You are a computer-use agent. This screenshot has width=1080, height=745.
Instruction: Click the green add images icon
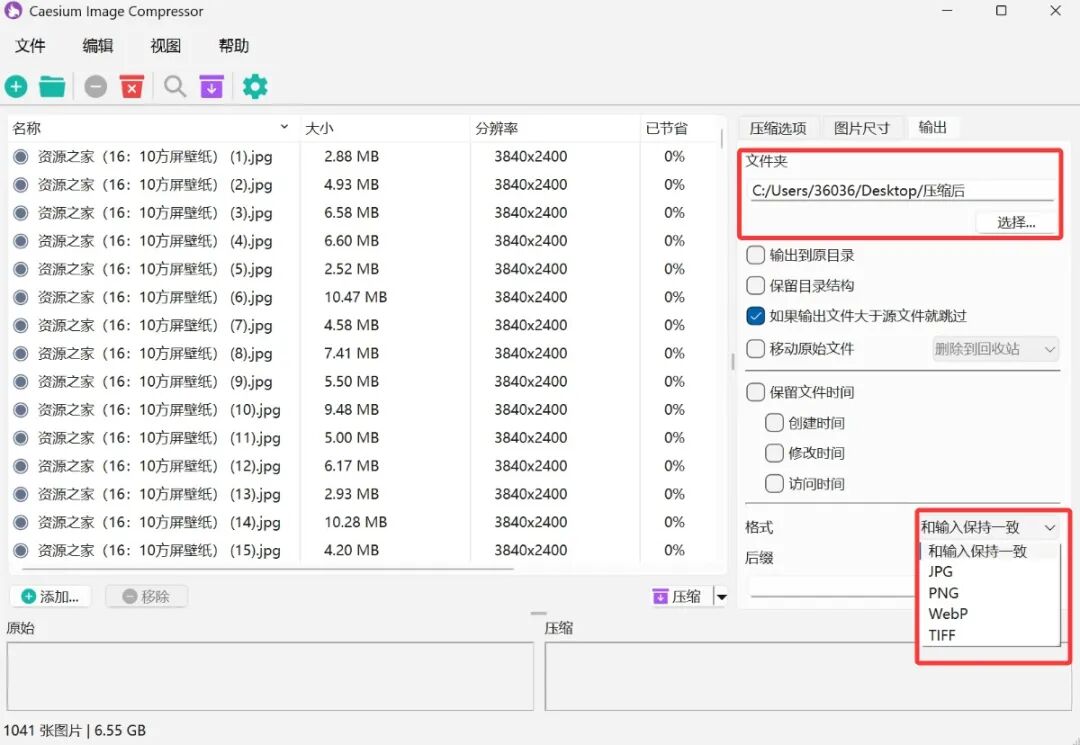click(x=16, y=87)
